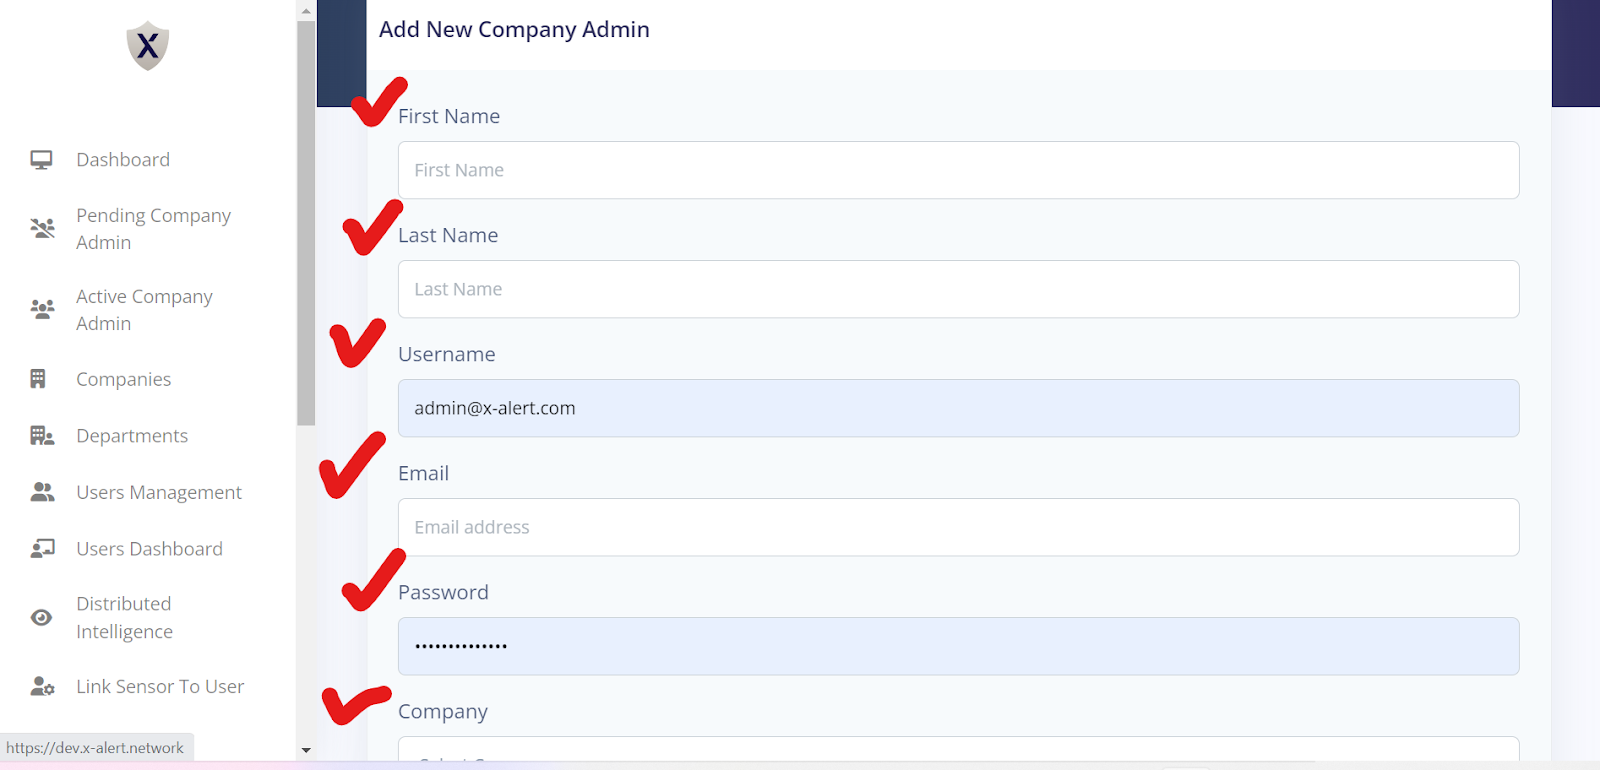Click the Departments icon in sidebar

pos(42,436)
